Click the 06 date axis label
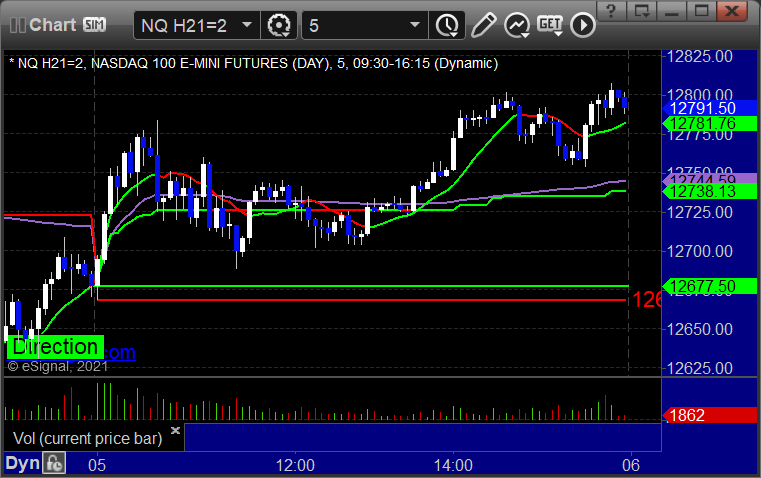Screen dimensions: 761x478 tap(631, 465)
